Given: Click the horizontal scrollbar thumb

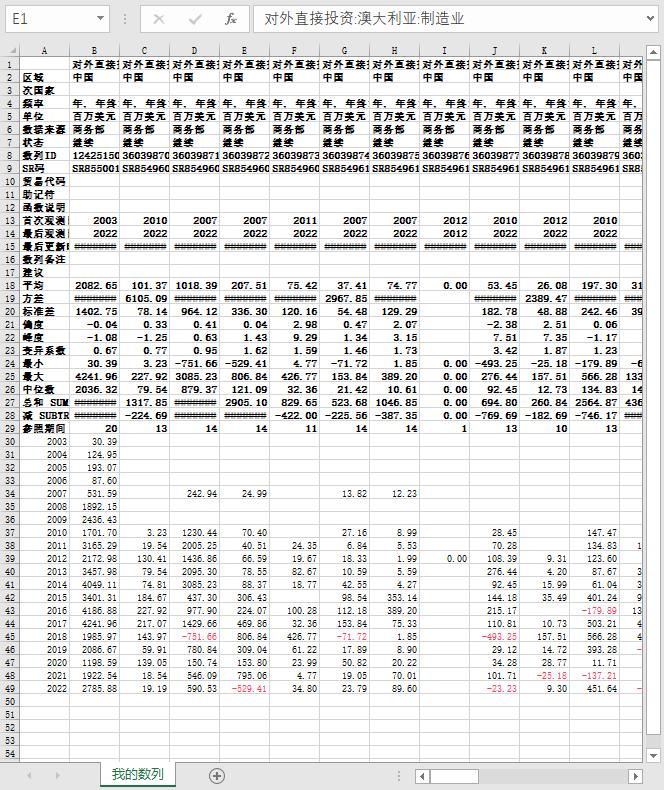Looking at the screenshot, I should coord(454,776).
